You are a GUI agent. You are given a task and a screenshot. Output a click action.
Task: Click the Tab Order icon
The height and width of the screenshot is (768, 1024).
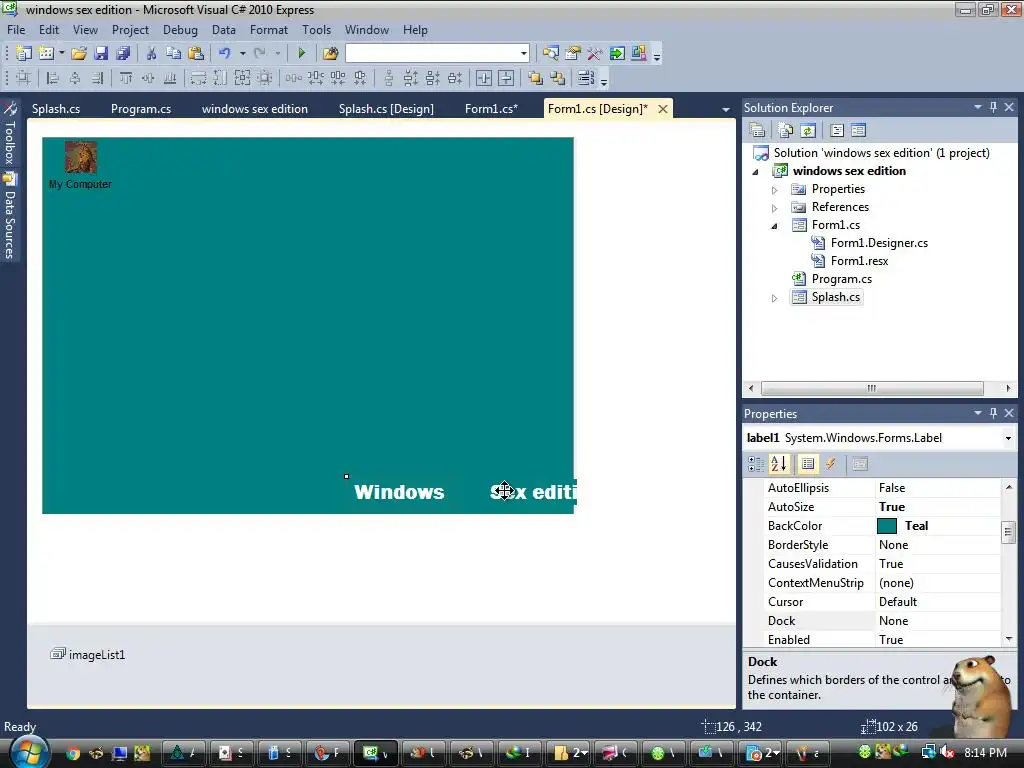[586, 78]
